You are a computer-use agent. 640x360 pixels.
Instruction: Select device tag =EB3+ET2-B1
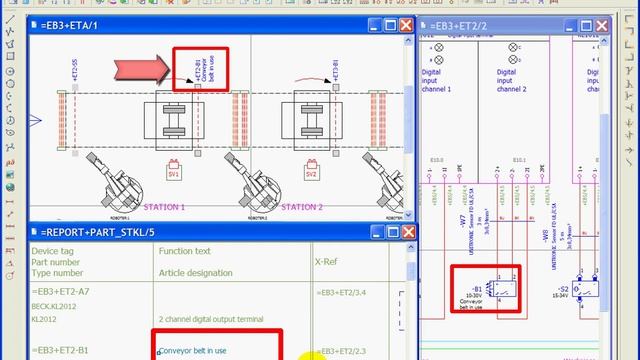click(x=60, y=351)
